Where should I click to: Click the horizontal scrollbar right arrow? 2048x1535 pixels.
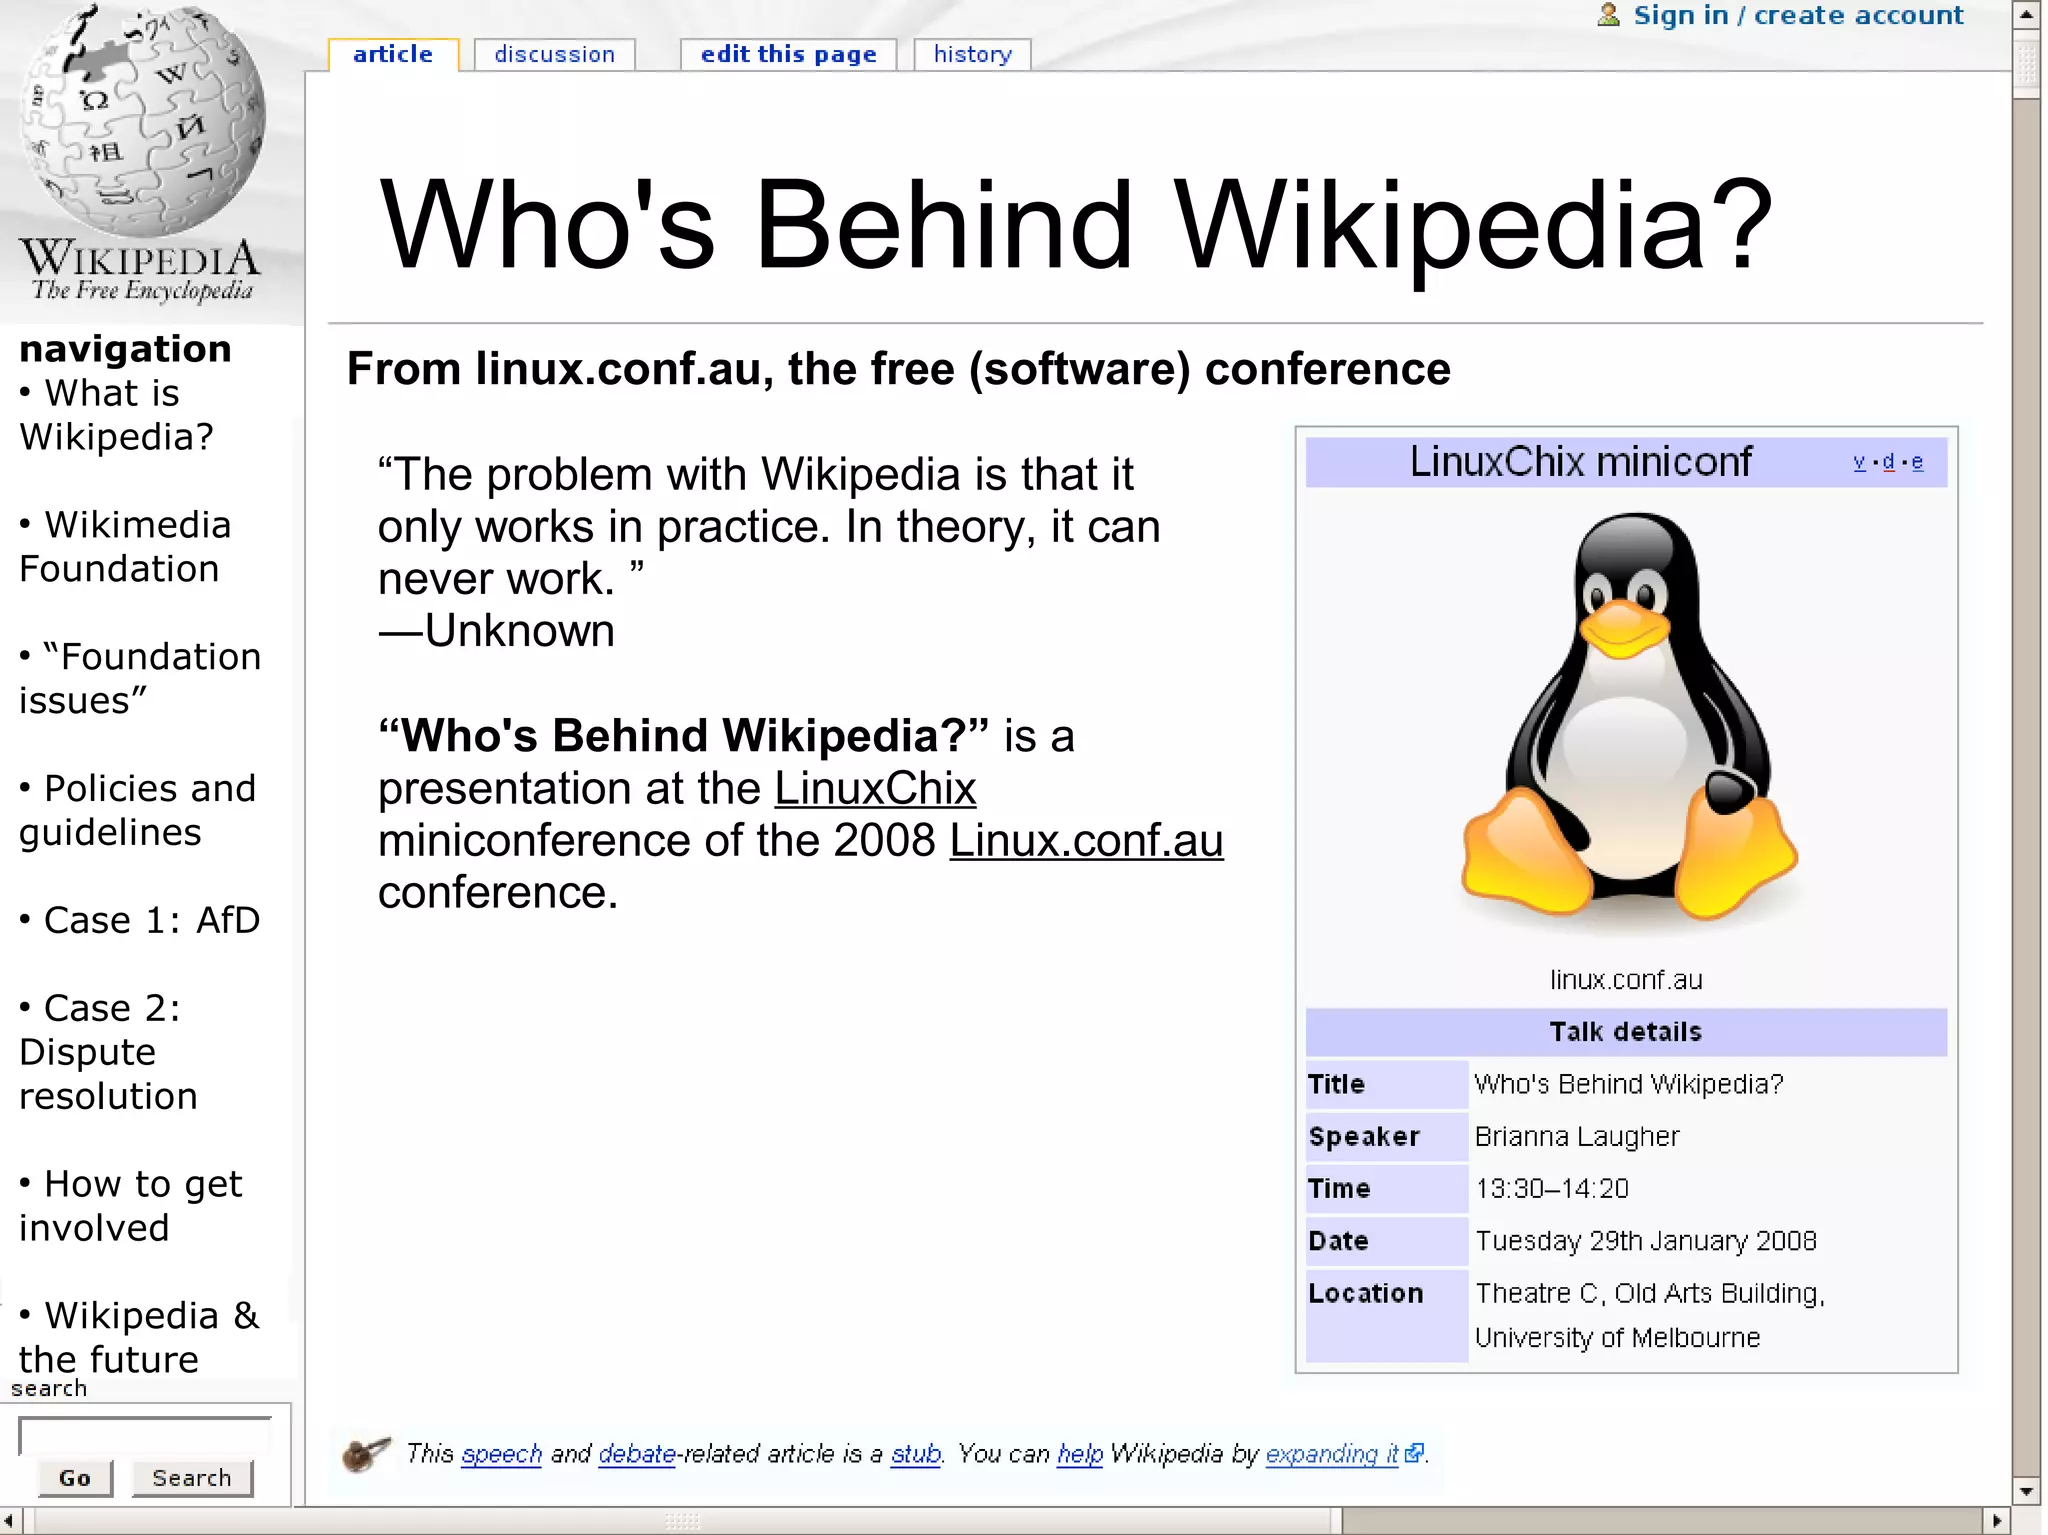(1997, 1520)
